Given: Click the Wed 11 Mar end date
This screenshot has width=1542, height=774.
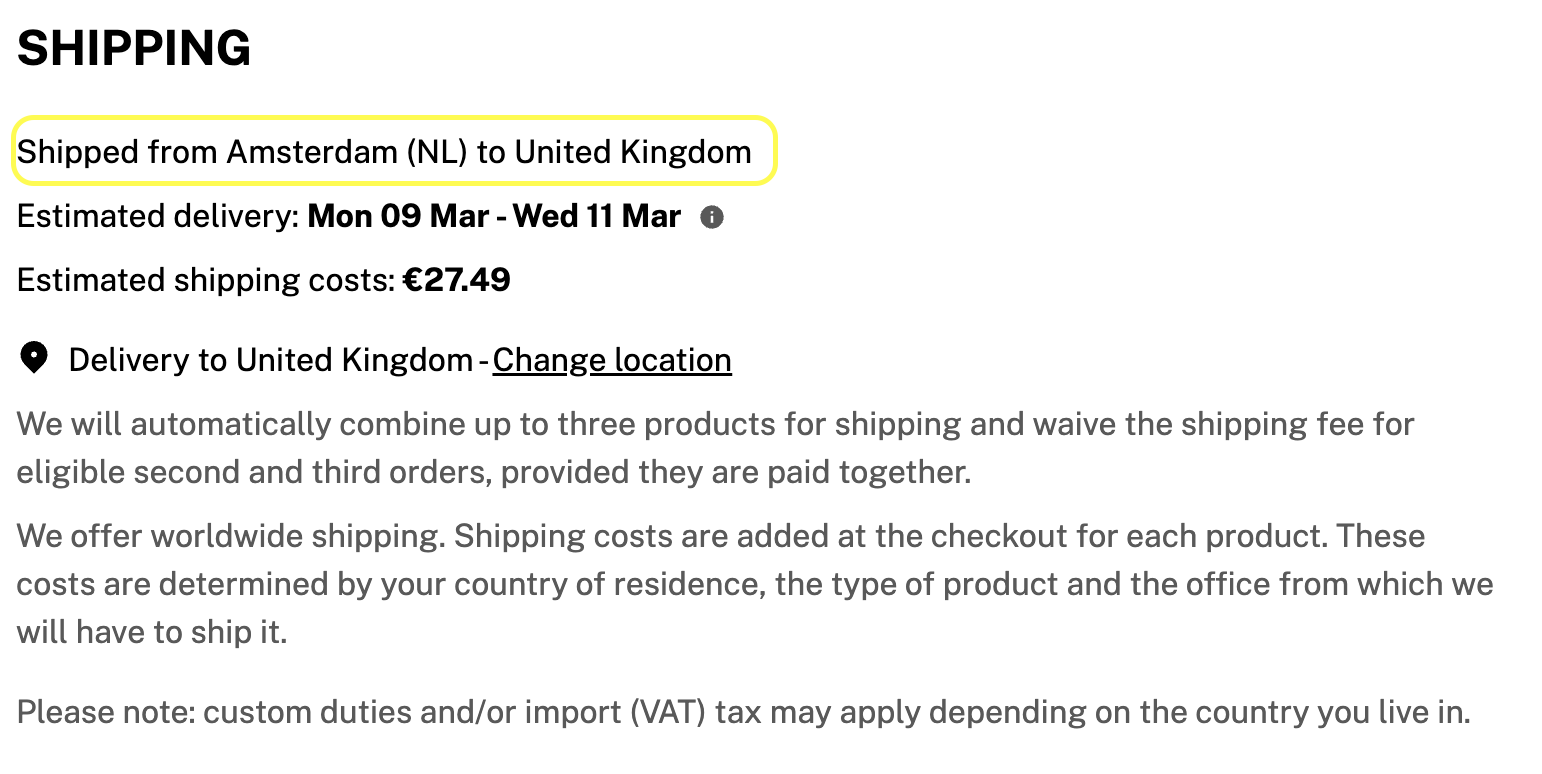Looking at the screenshot, I should point(597,217).
